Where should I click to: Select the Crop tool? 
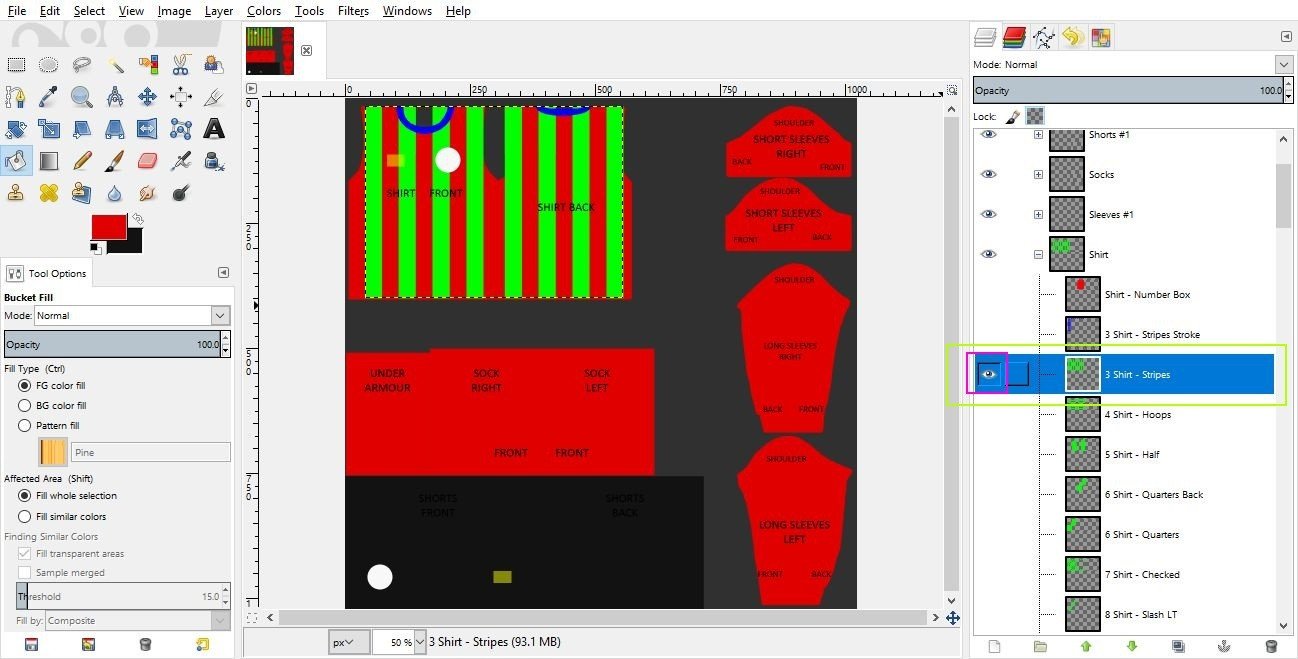click(213, 97)
